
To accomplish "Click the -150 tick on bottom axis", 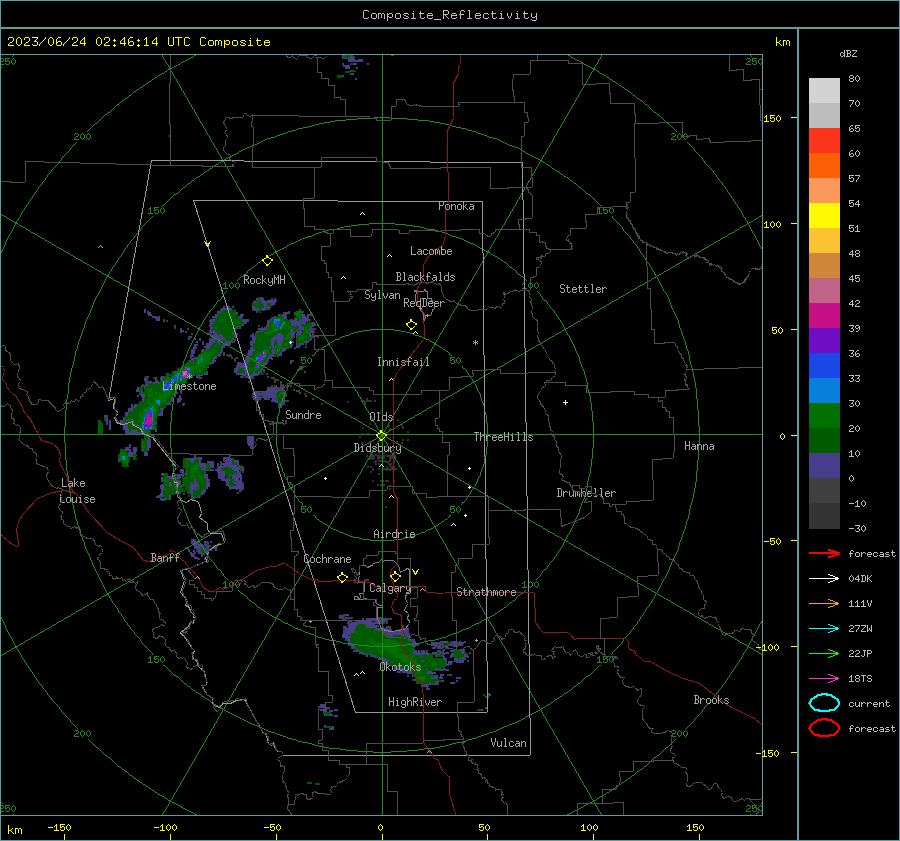I will (59, 828).
